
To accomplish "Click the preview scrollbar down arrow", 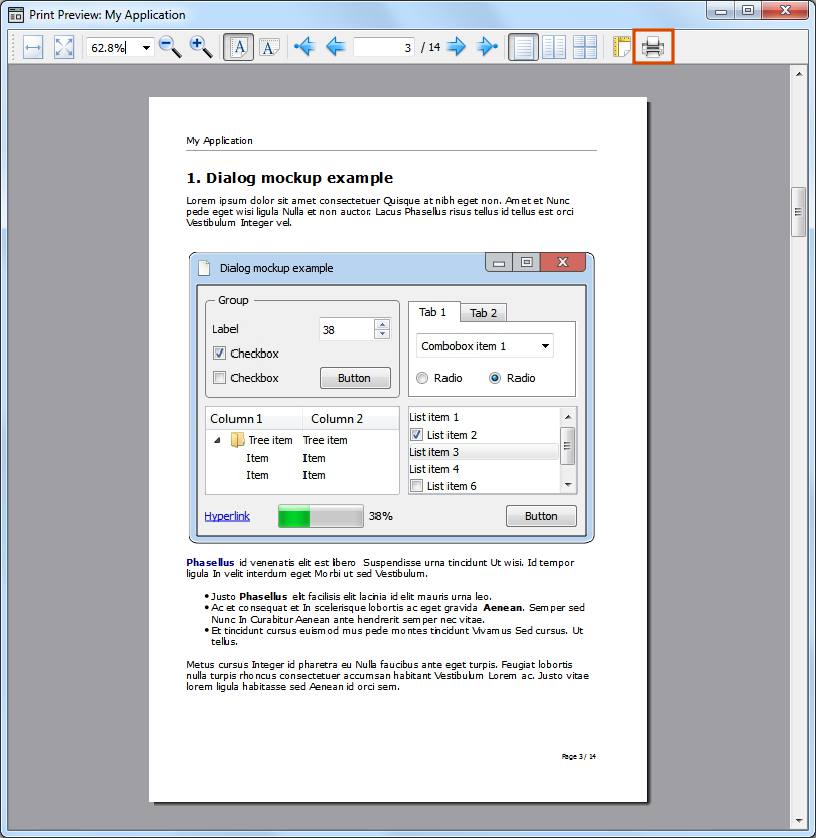I will click(x=799, y=820).
